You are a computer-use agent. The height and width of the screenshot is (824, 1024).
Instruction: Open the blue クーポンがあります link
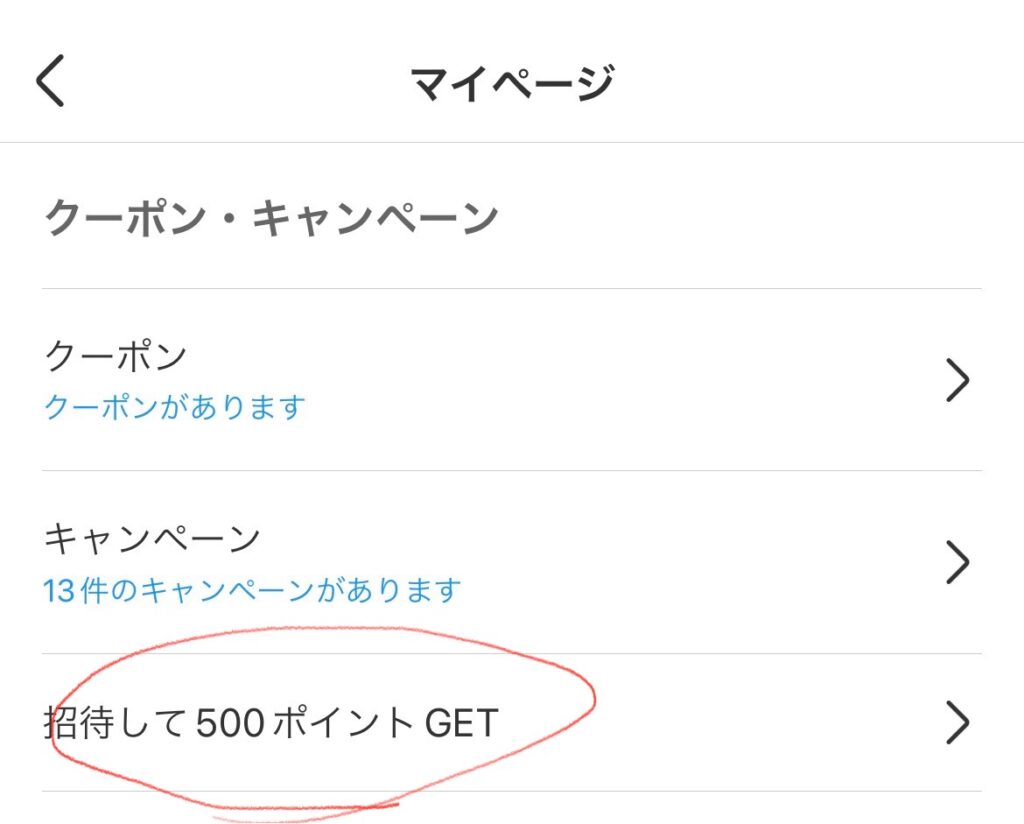click(x=174, y=407)
